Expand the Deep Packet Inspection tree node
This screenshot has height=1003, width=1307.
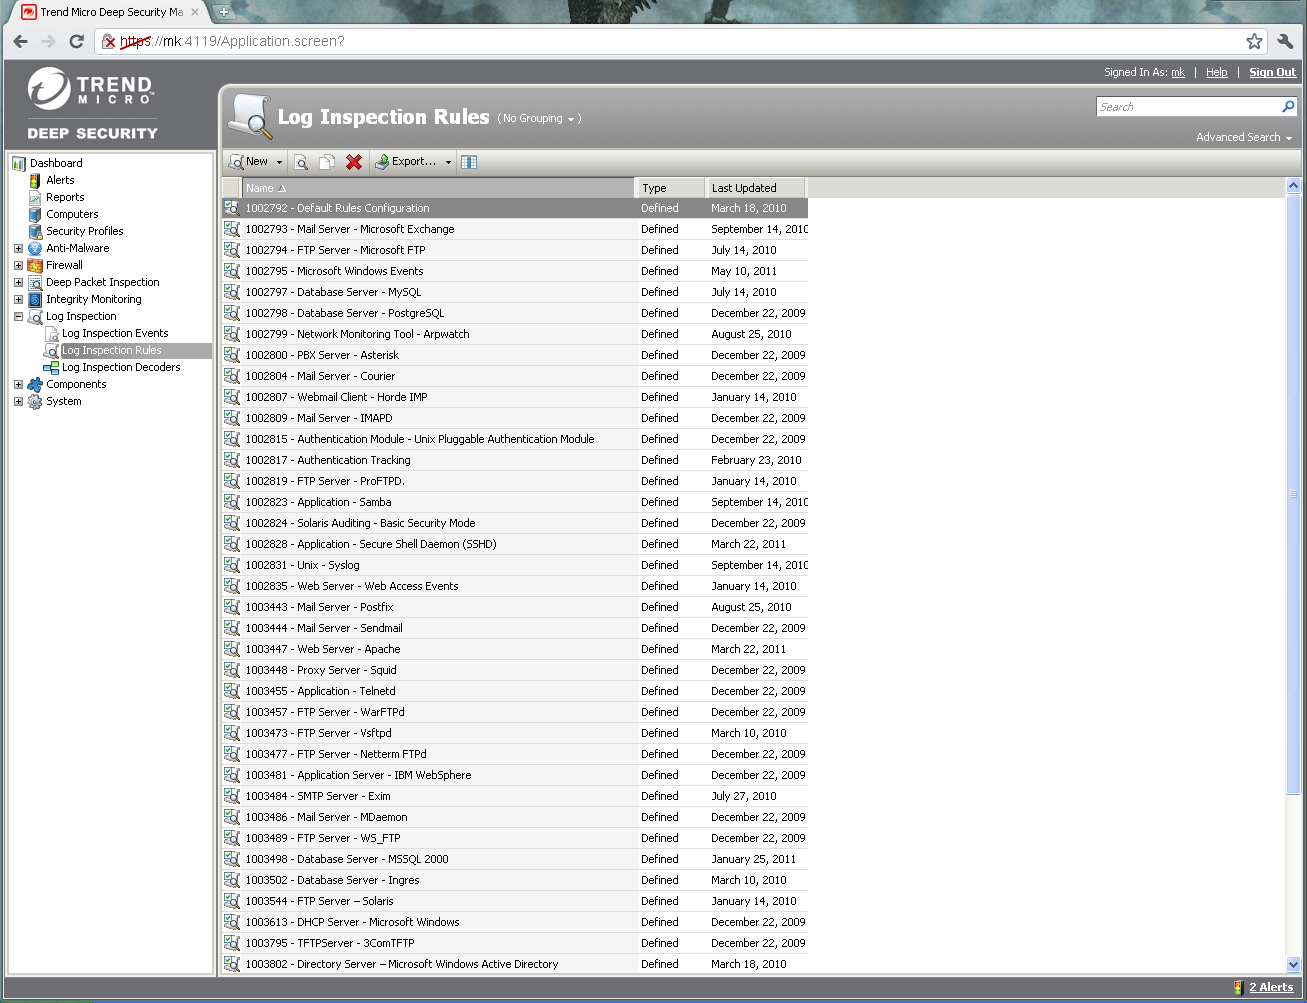(x=18, y=282)
